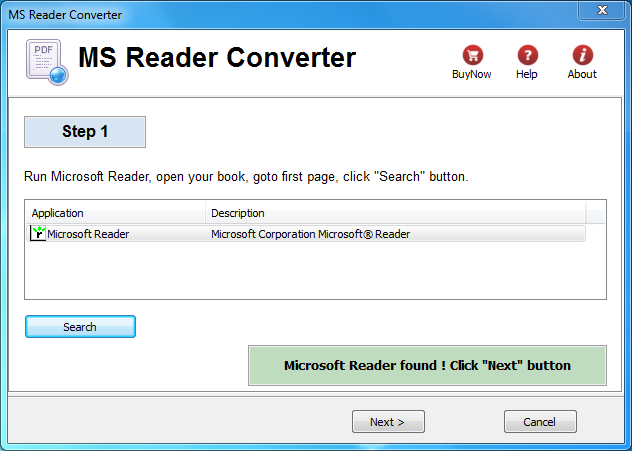
Task: Sort by the Application column header
Action: coord(116,213)
